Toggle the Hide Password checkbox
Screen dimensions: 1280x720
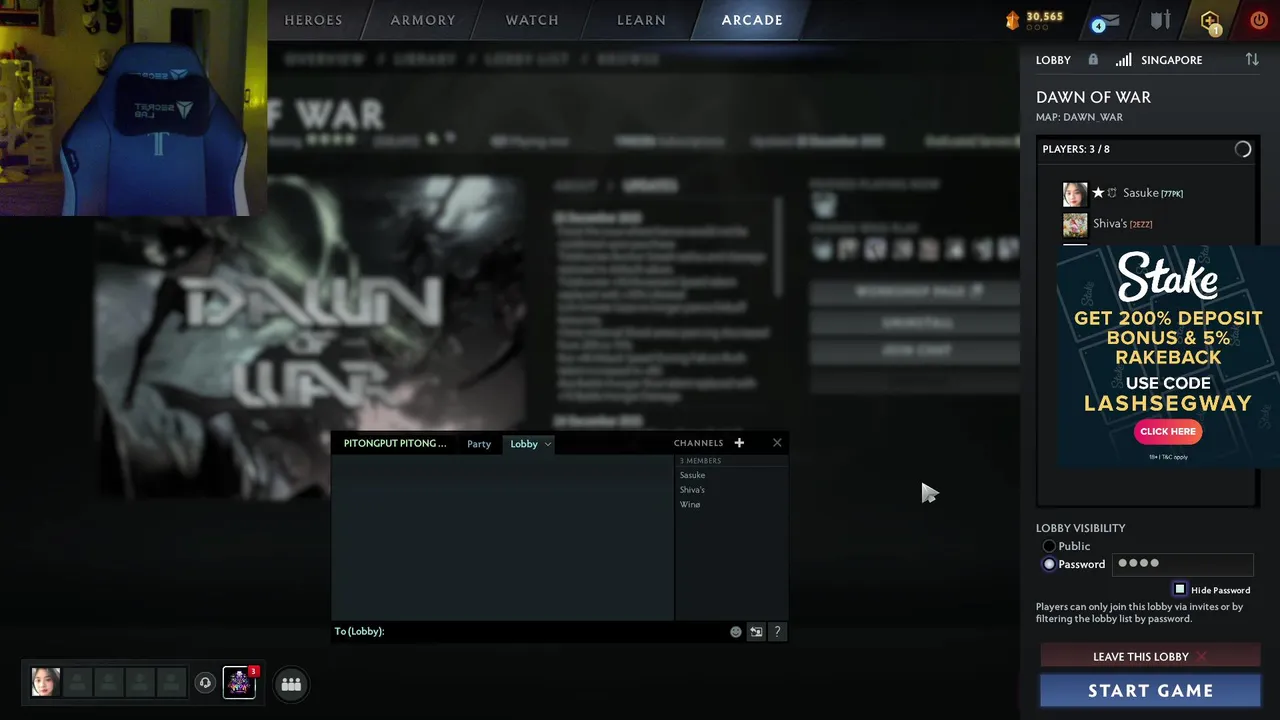pos(1180,590)
